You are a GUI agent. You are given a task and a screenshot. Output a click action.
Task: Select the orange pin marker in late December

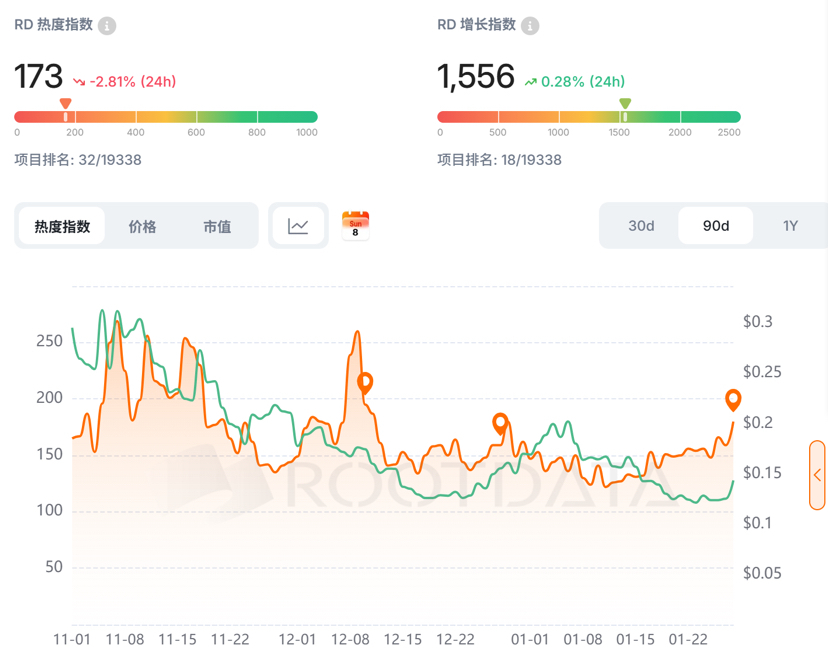click(x=500, y=423)
